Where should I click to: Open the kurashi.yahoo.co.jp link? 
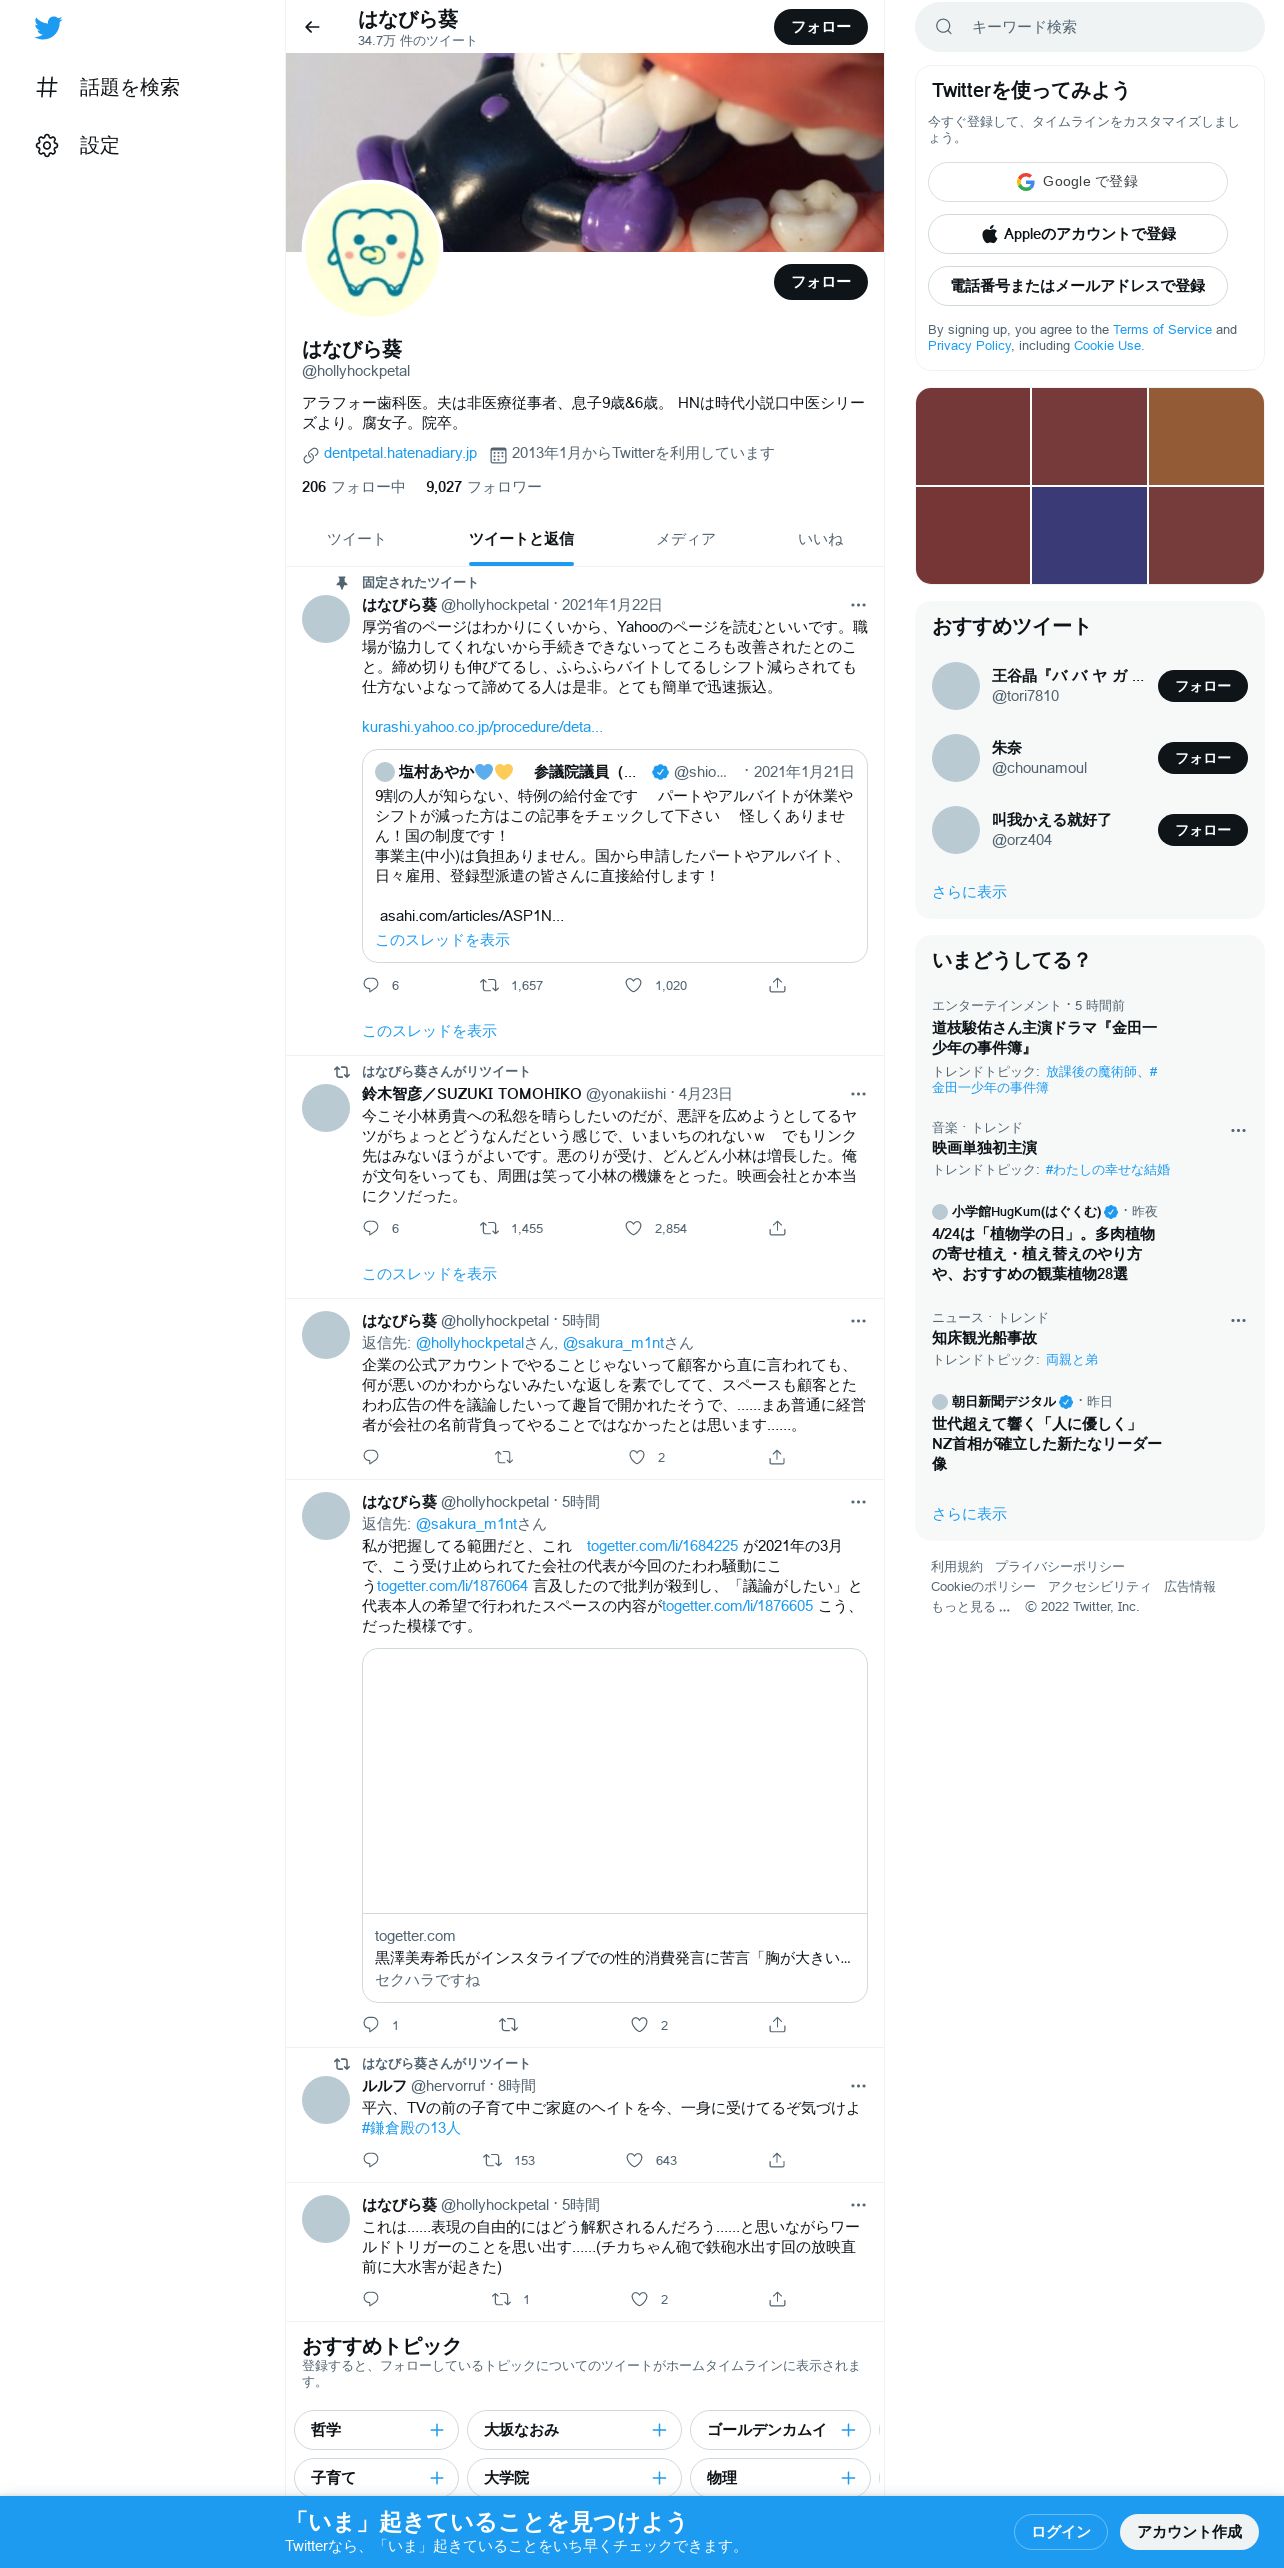(482, 727)
